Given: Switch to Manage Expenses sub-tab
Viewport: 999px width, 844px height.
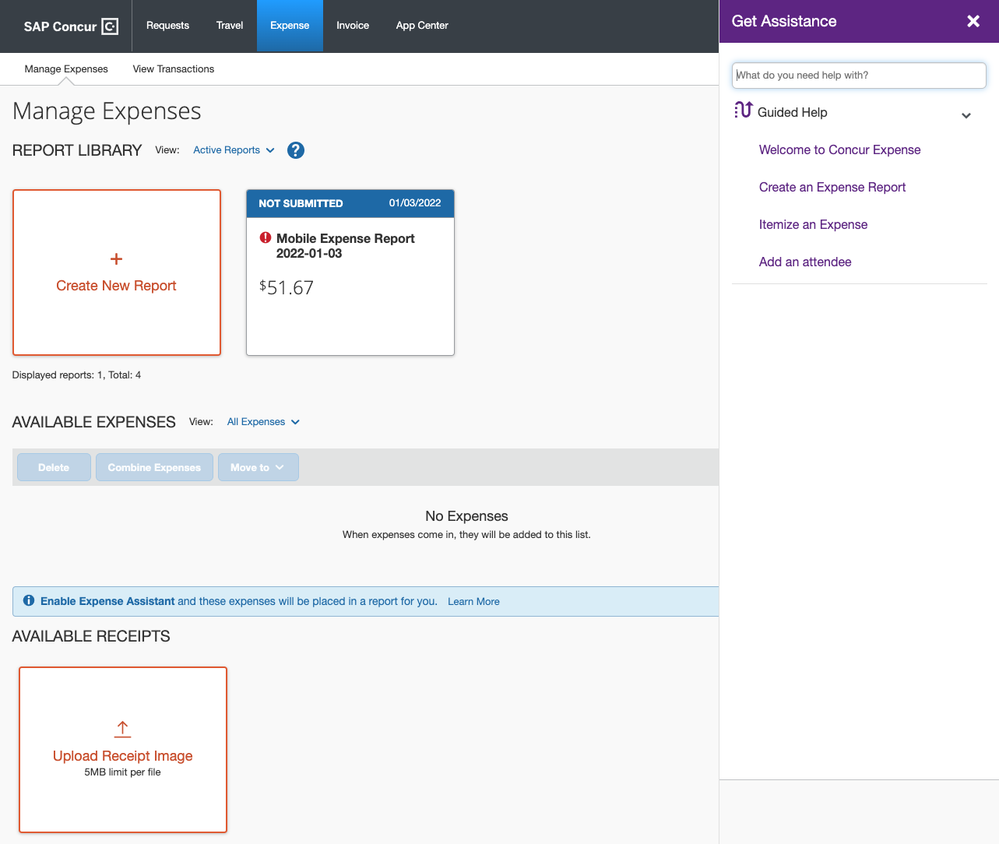Looking at the screenshot, I should 66,69.
